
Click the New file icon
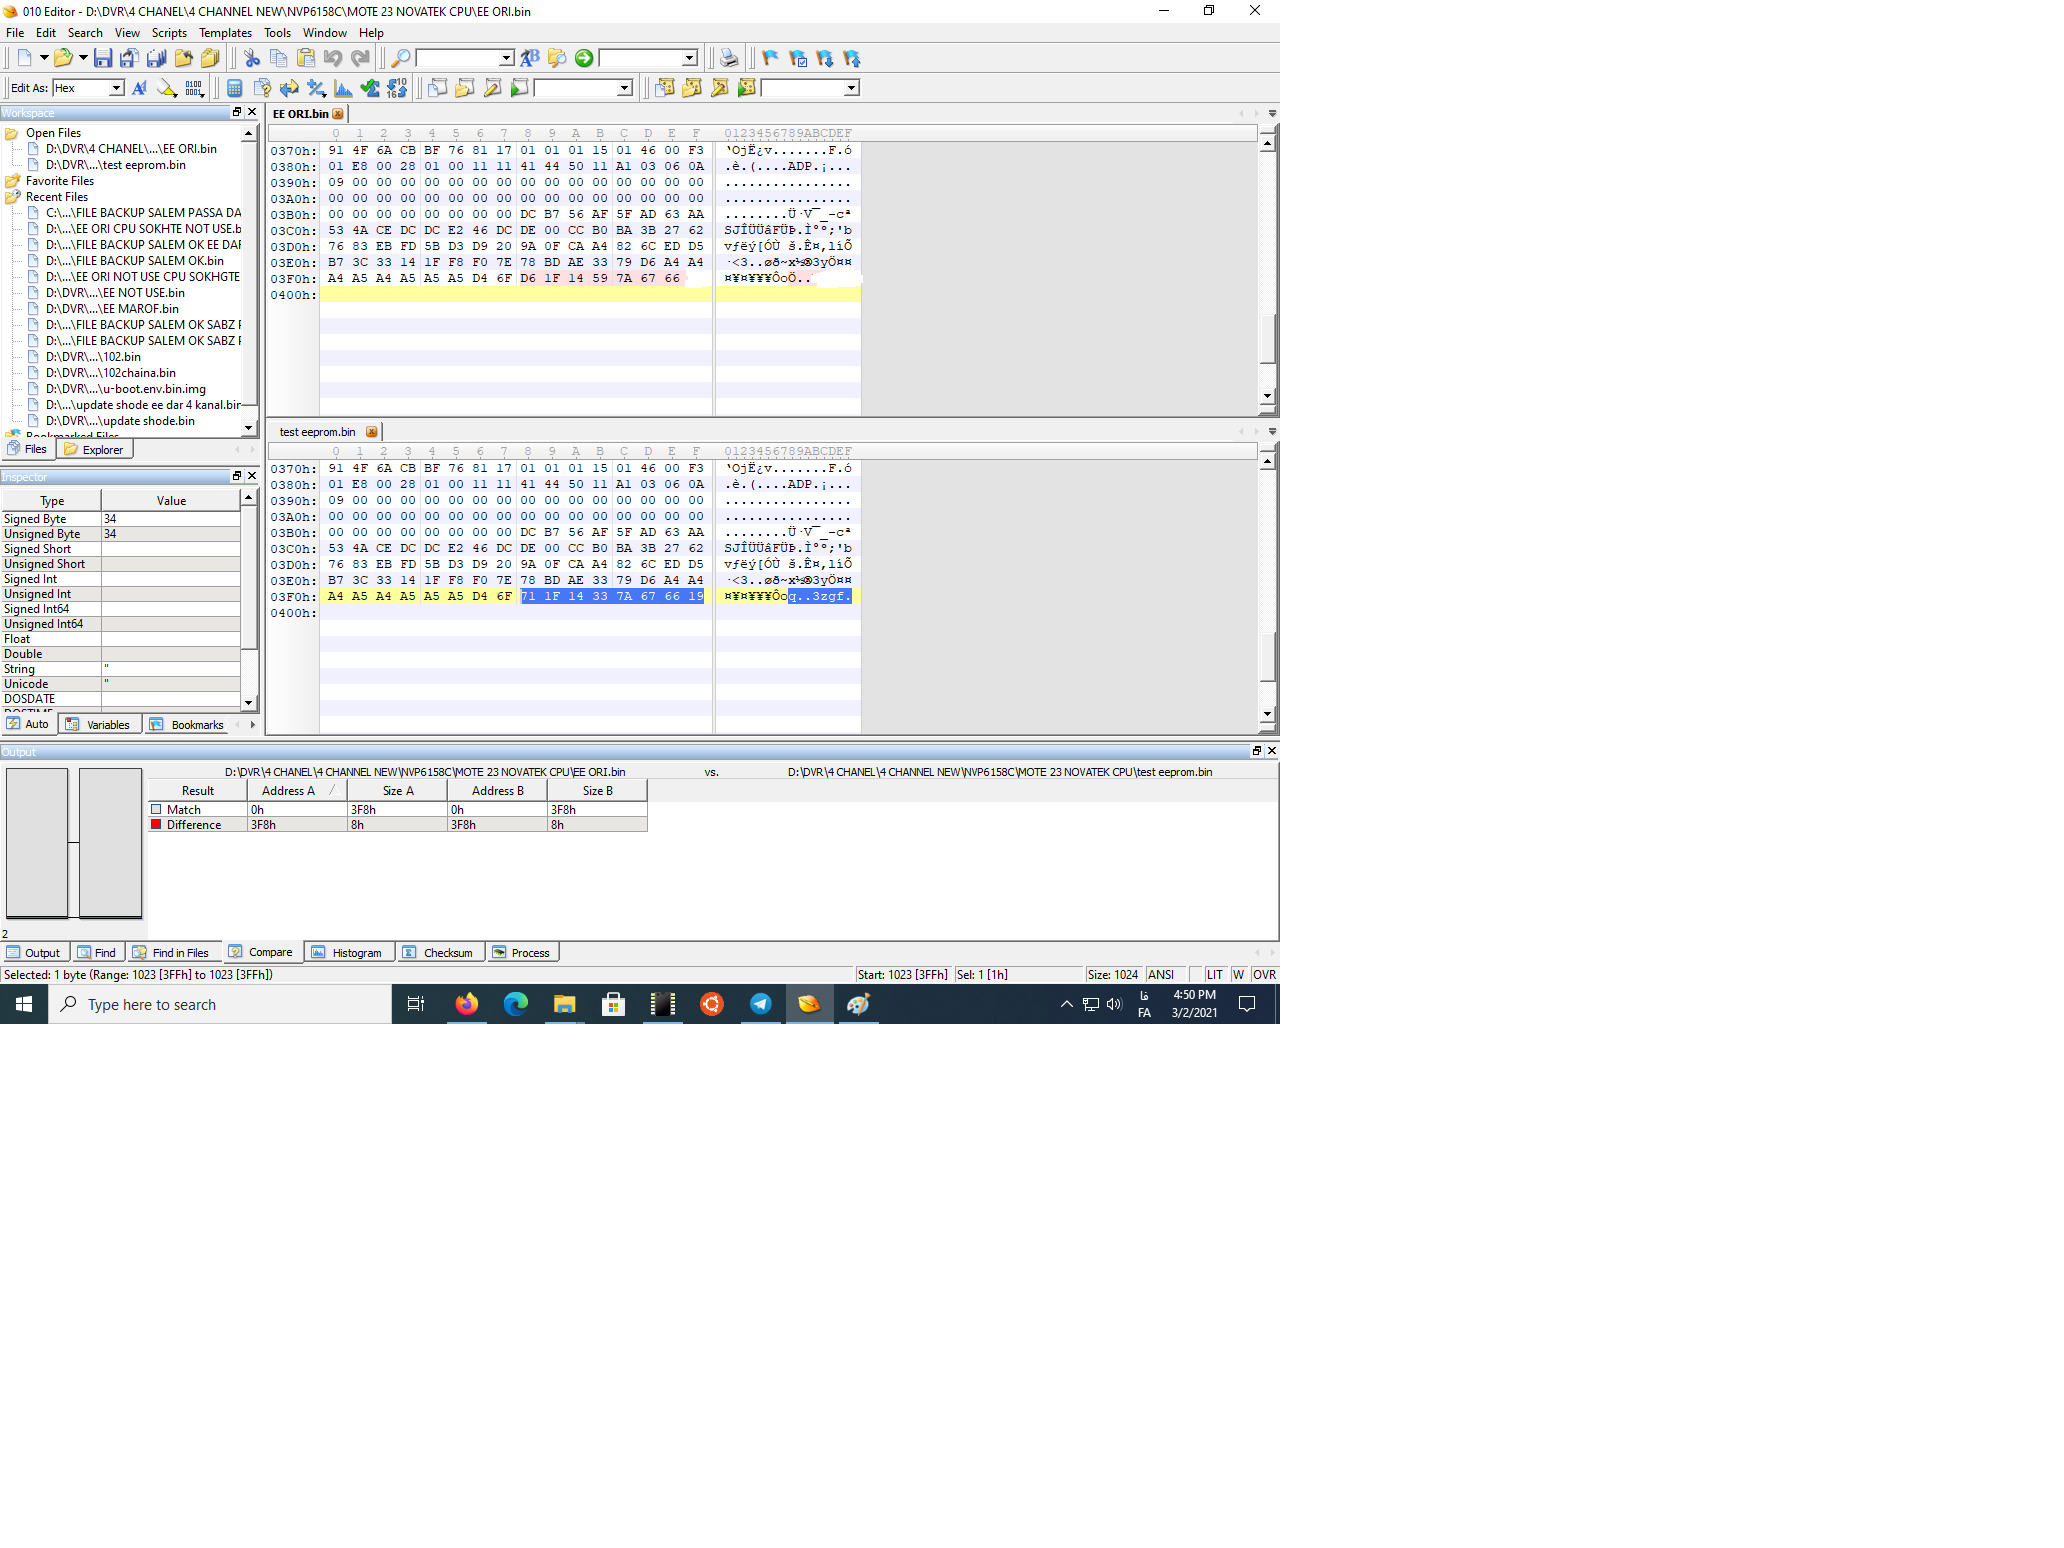coord(24,58)
